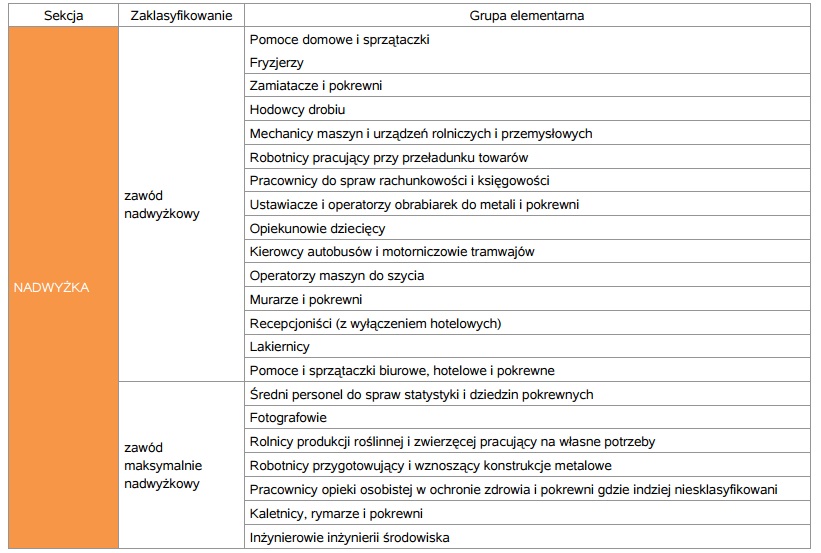The width and height of the screenshot is (821, 553).
Task: Select the 'Operatorzy maszyn do szycia' row
Action: (x=527, y=275)
